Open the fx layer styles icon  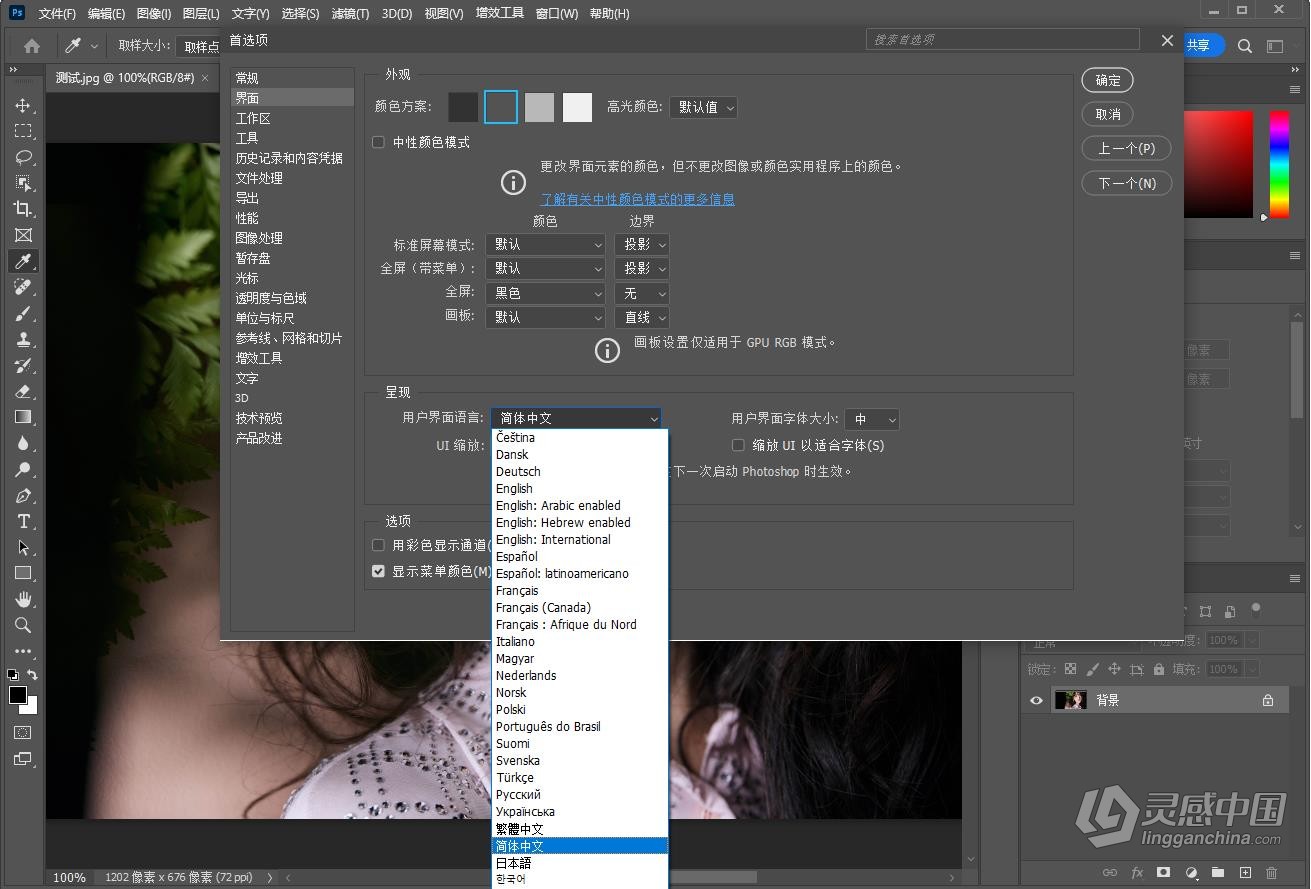[1136, 872]
